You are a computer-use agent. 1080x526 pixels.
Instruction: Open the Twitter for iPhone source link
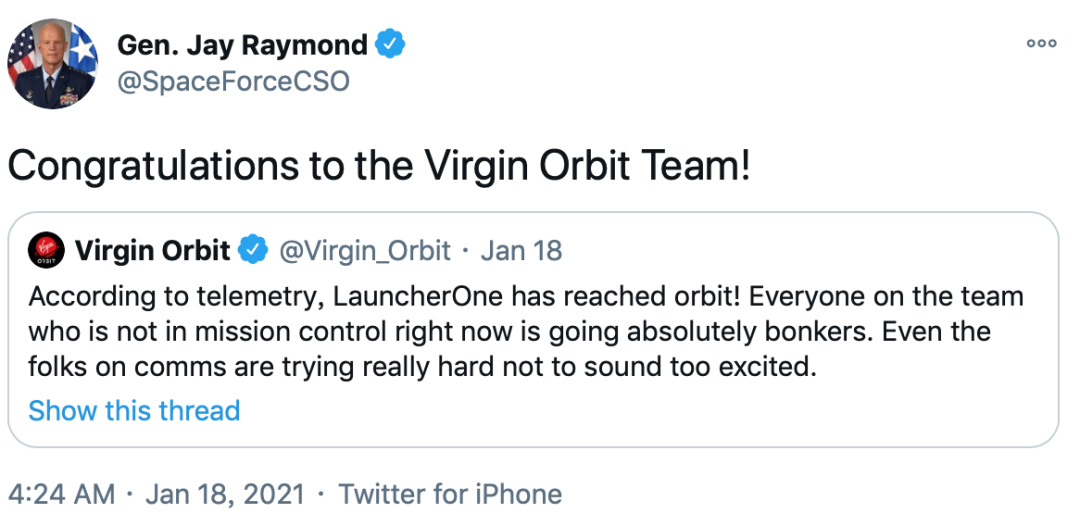(450, 493)
